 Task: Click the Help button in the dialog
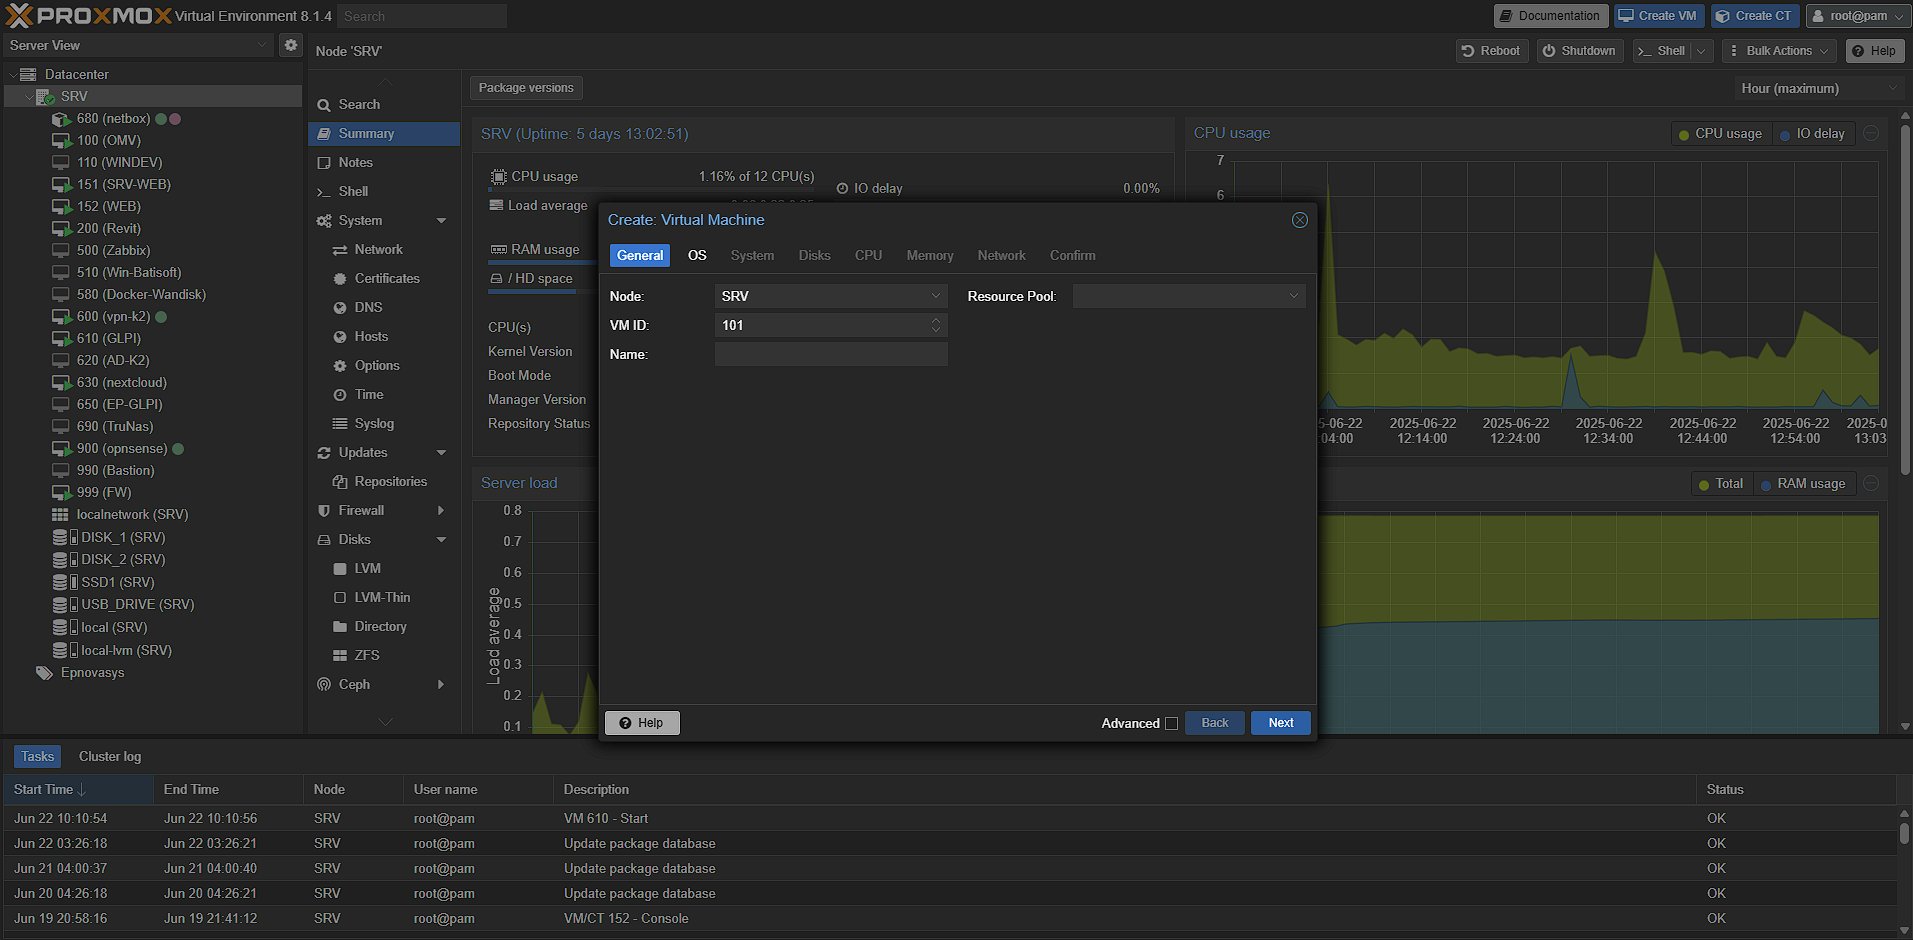tap(642, 723)
